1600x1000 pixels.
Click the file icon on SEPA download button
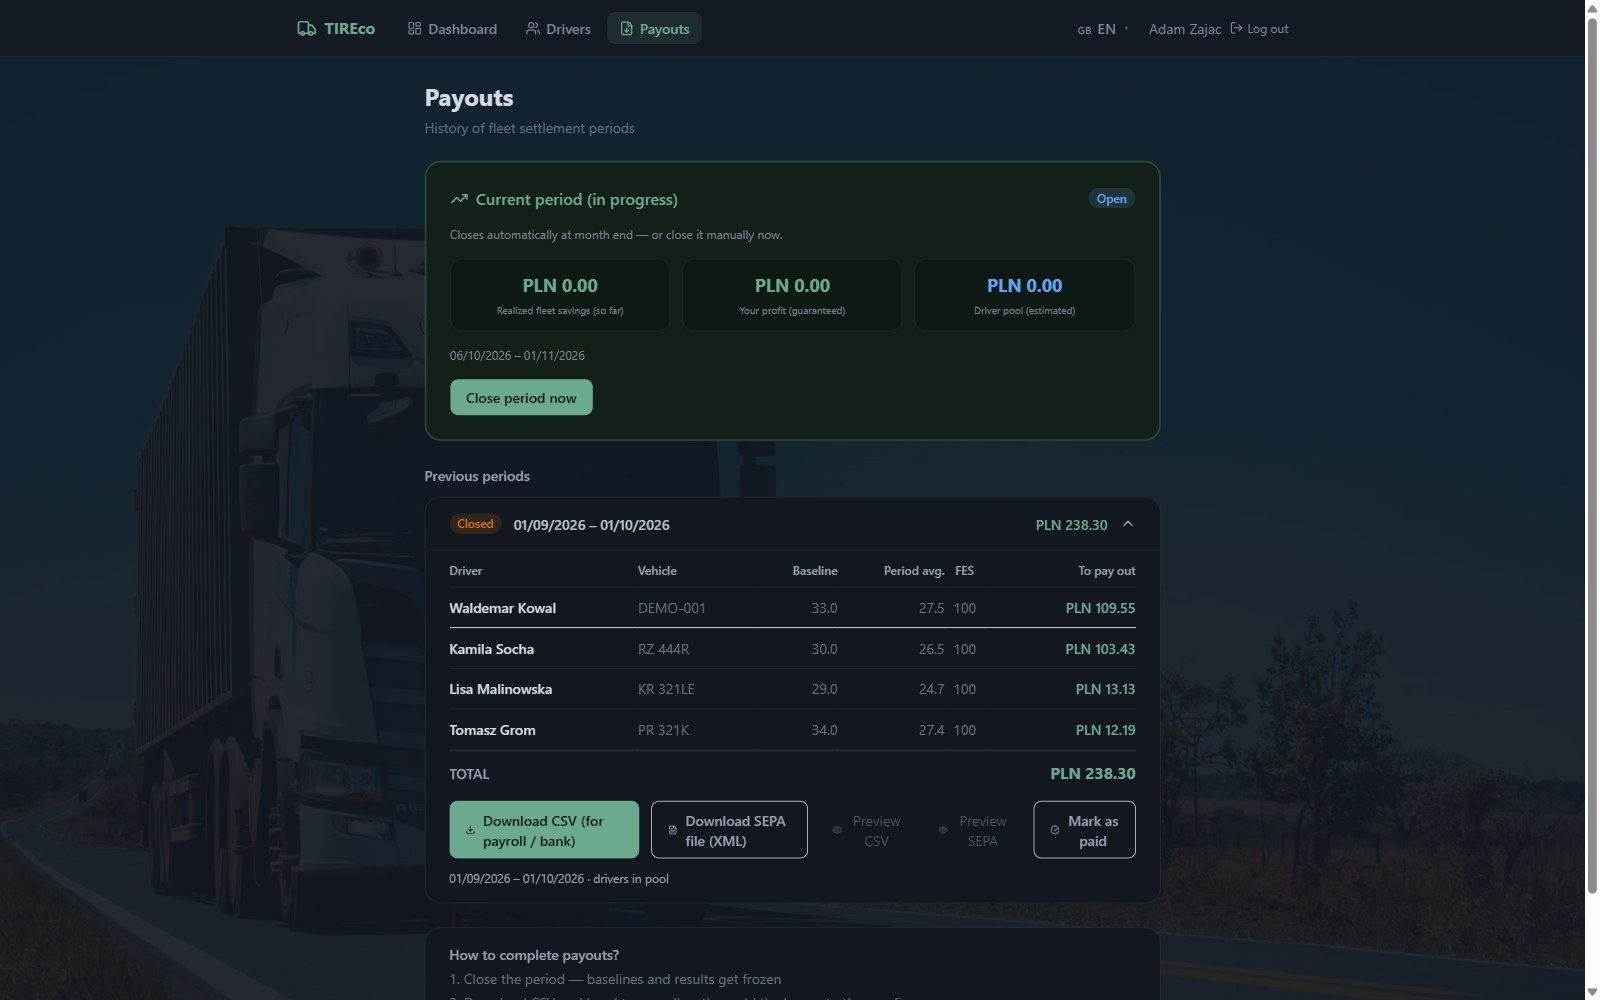tap(672, 830)
